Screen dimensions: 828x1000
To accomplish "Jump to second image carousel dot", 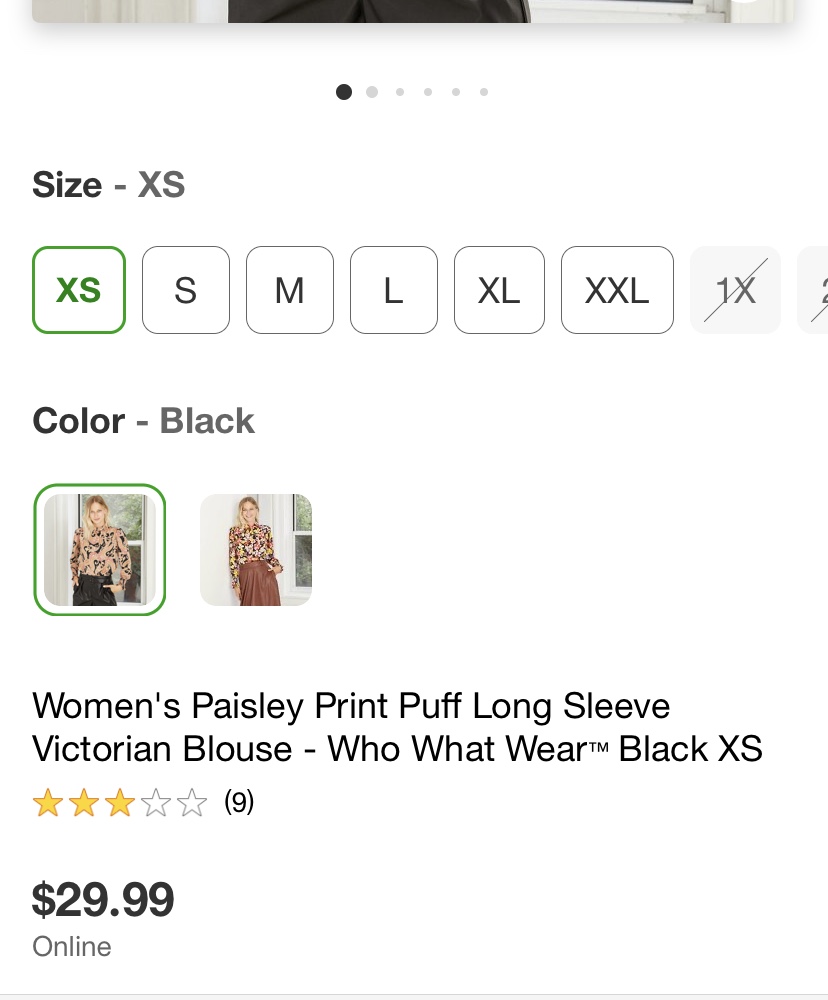I will pos(372,92).
